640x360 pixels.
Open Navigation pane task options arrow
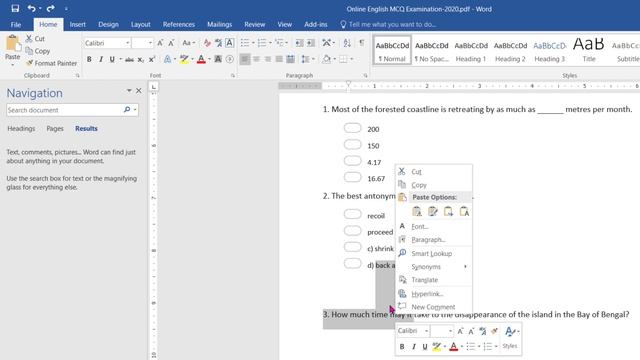pyautogui.click(x=129, y=91)
